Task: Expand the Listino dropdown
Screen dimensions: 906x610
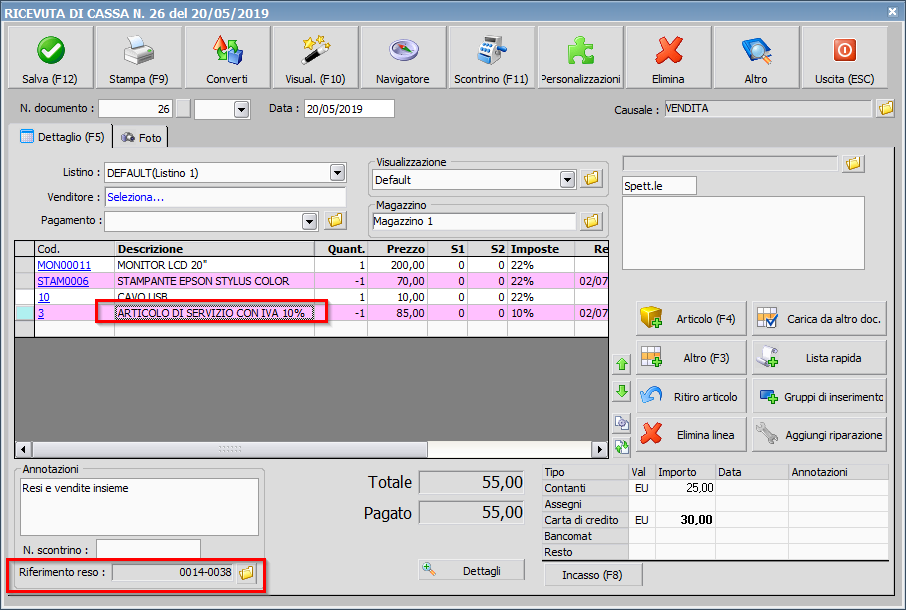Action: [337, 173]
